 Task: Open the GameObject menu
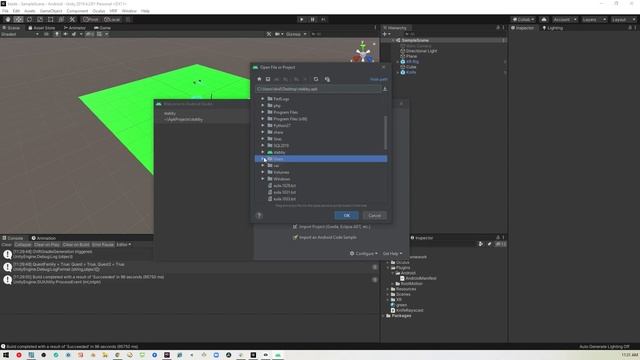point(51,11)
